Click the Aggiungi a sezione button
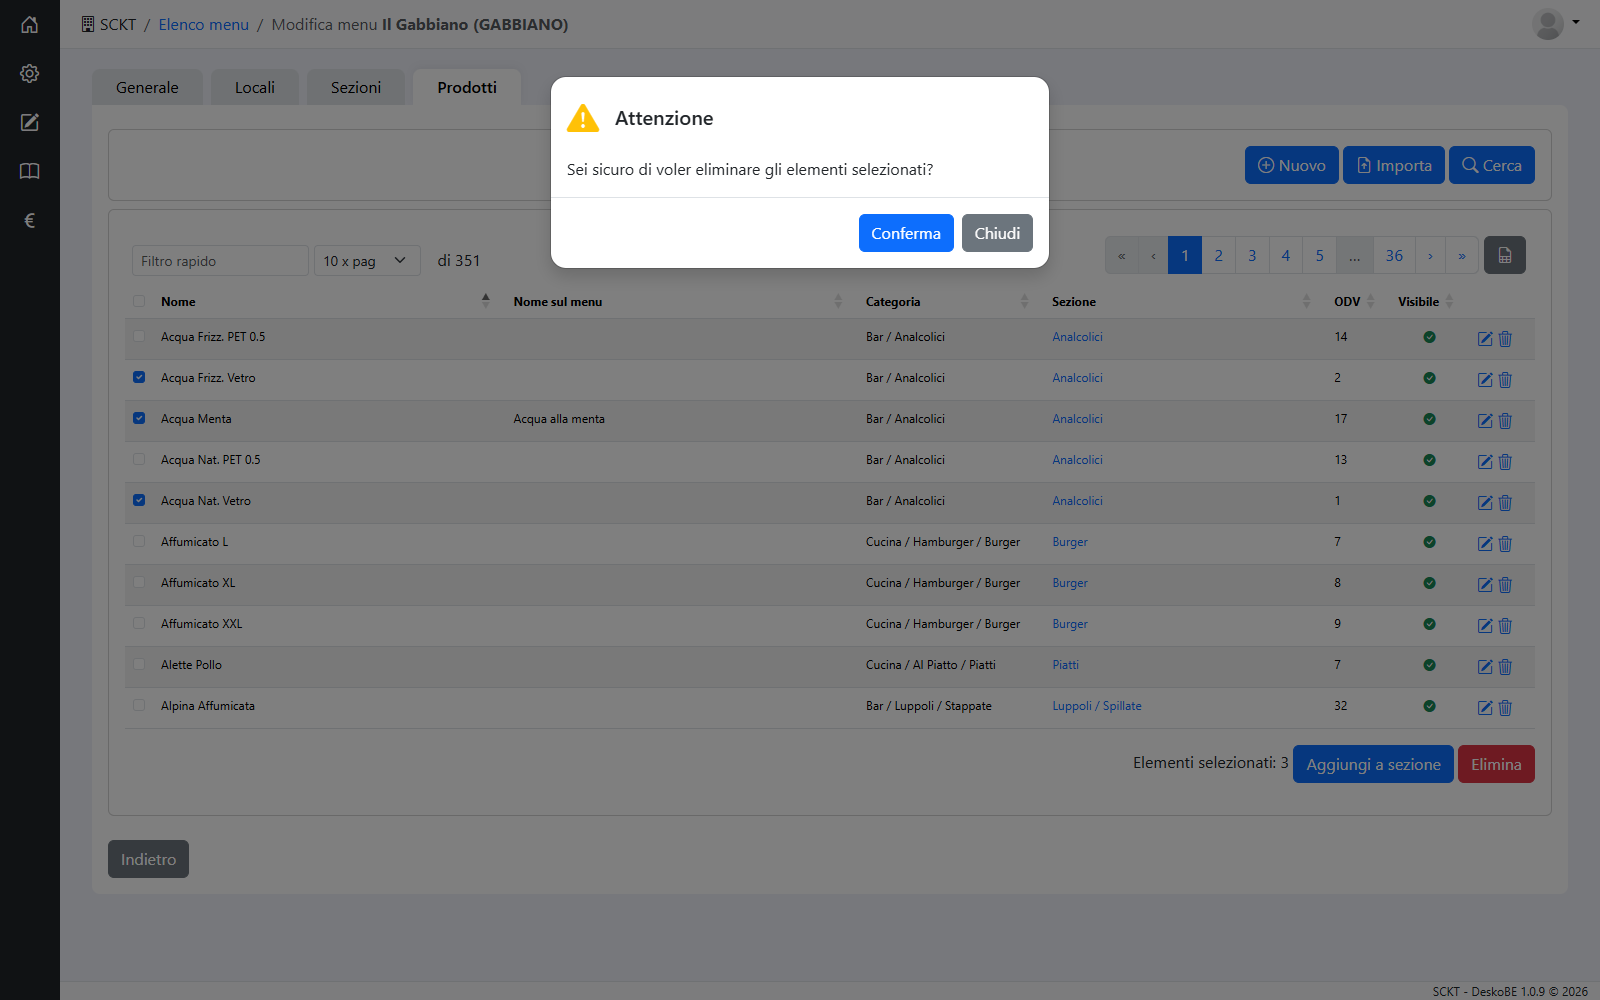Image resolution: width=1600 pixels, height=1000 pixels. pyautogui.click(x=1373, y=764)
